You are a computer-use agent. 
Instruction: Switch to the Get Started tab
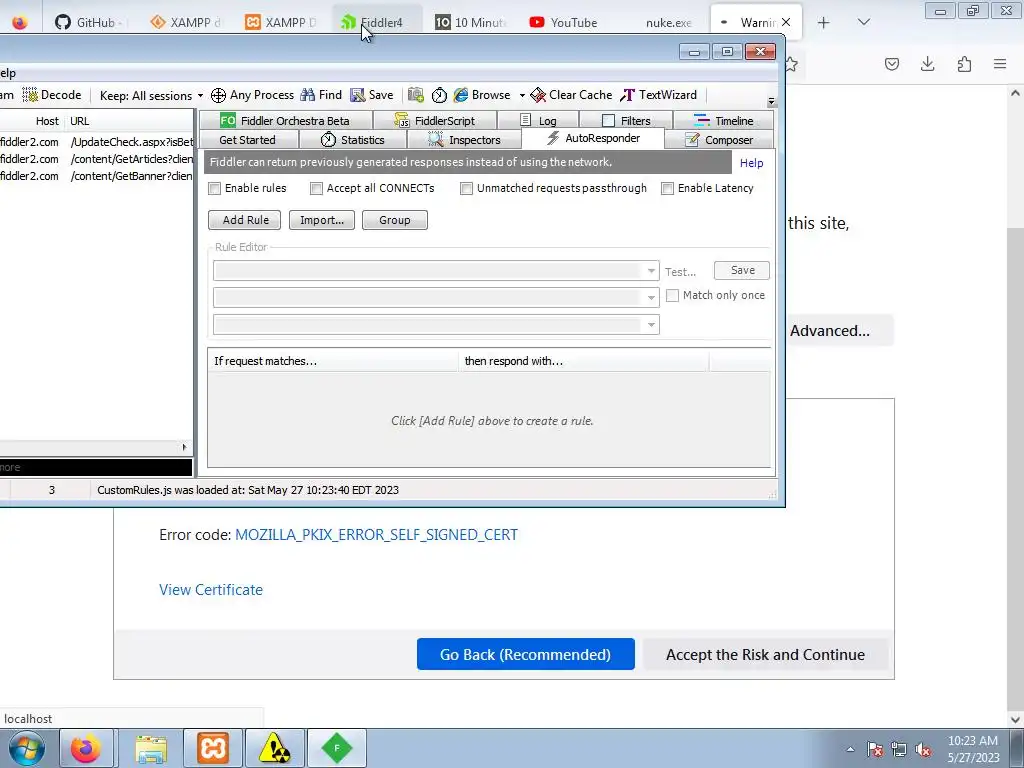click(248, 140)
